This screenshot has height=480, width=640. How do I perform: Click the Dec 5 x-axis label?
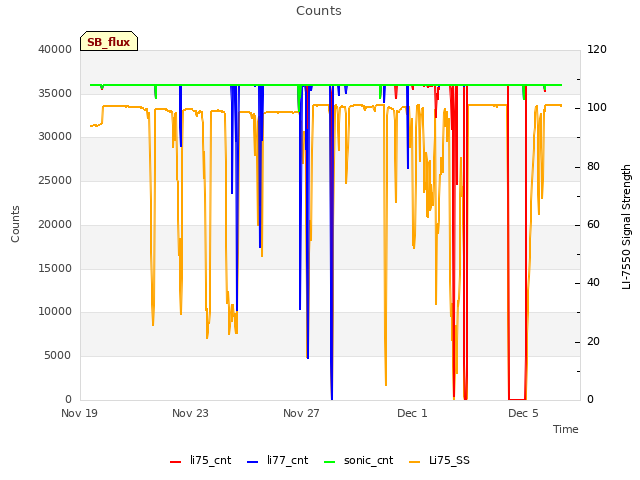(x=523, y=413)
